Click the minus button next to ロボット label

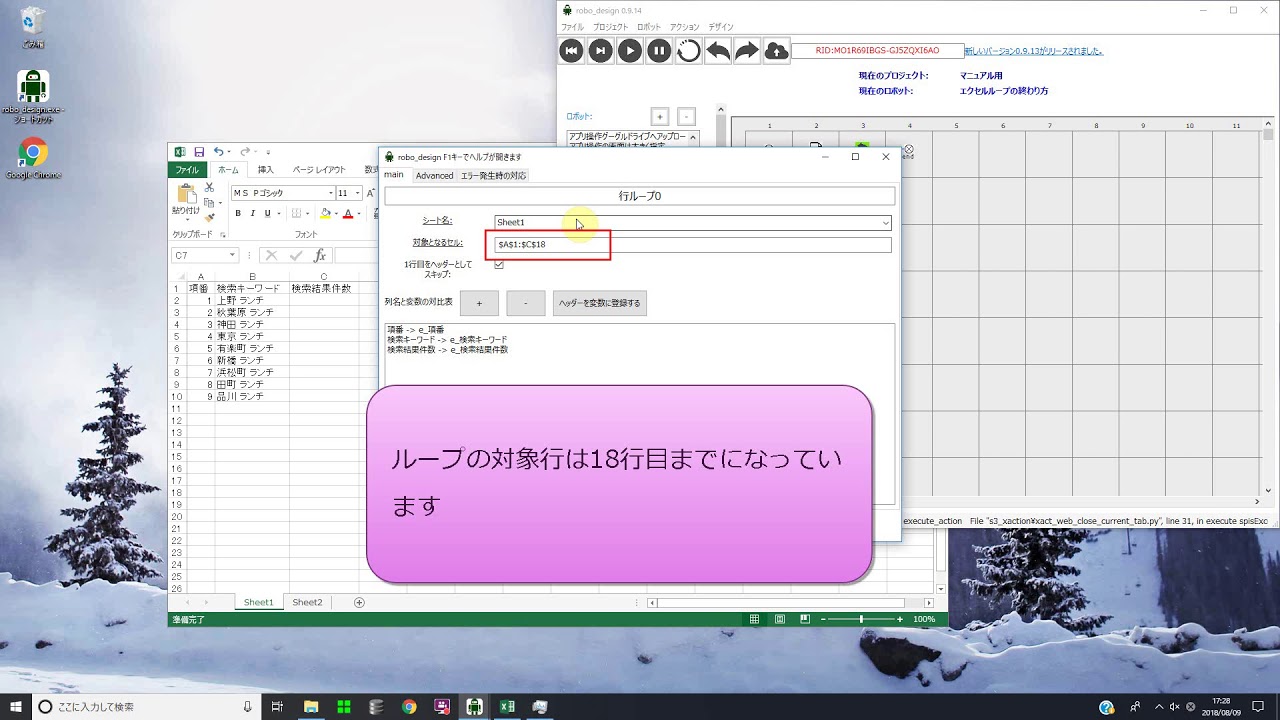pos(686,116)
